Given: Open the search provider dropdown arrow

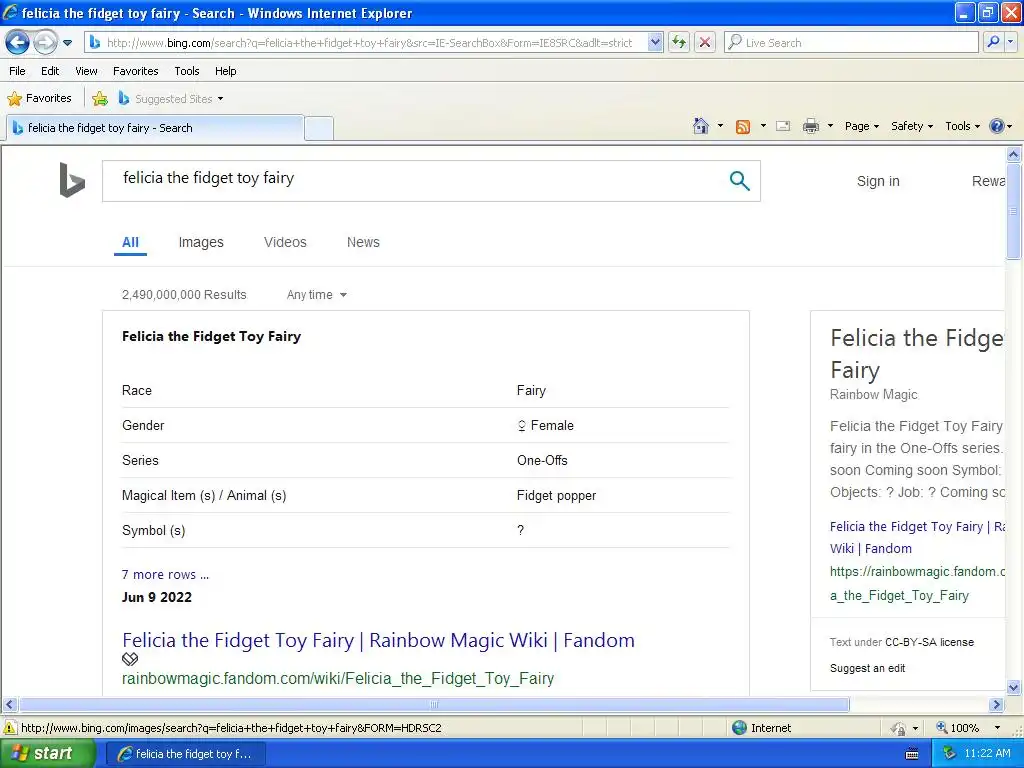Looking at the screenshot, I should (x=1010, y=42).
